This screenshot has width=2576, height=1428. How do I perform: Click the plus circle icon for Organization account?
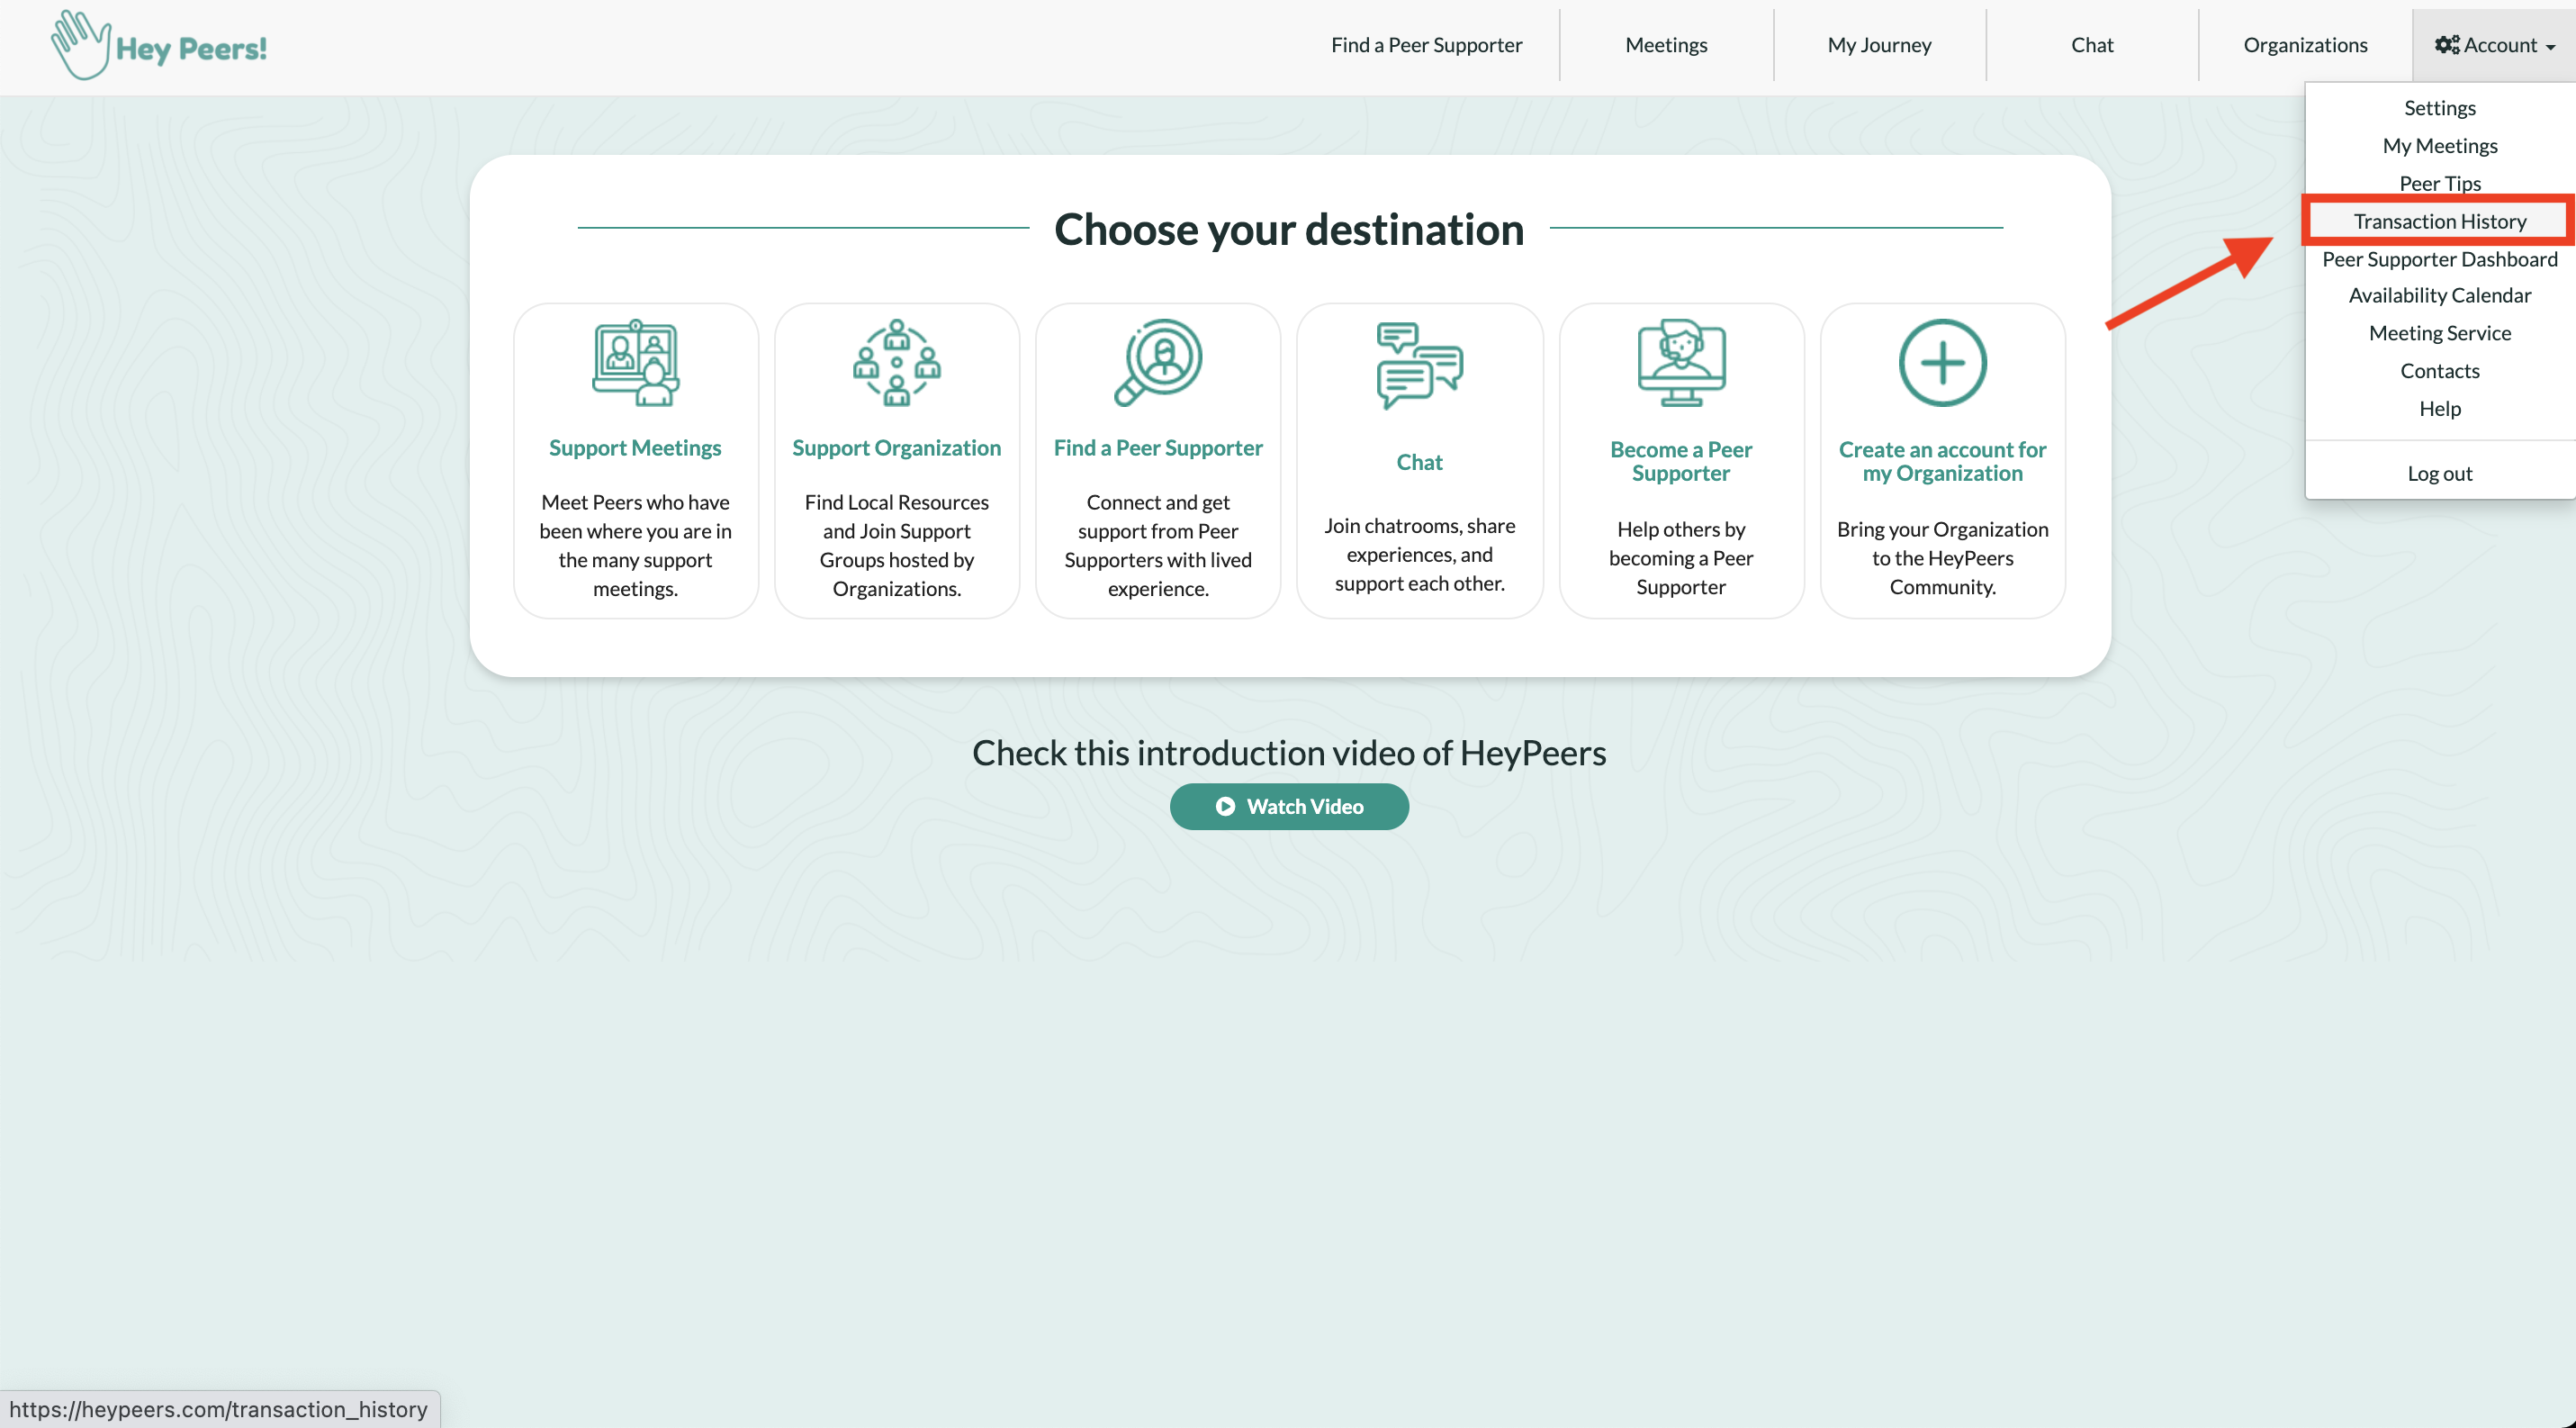pyautogui.click(x=1942, y=363)
